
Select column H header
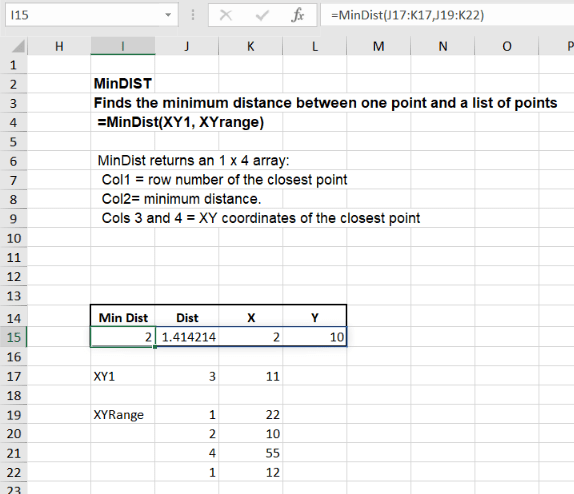coord(59,46)
